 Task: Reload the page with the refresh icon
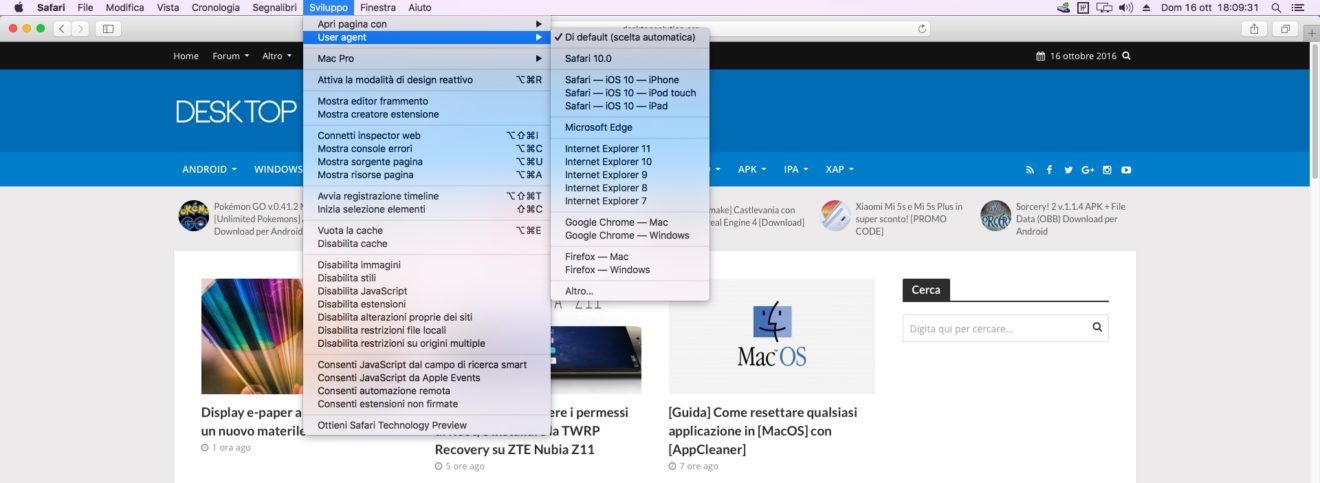pos(921,29)
